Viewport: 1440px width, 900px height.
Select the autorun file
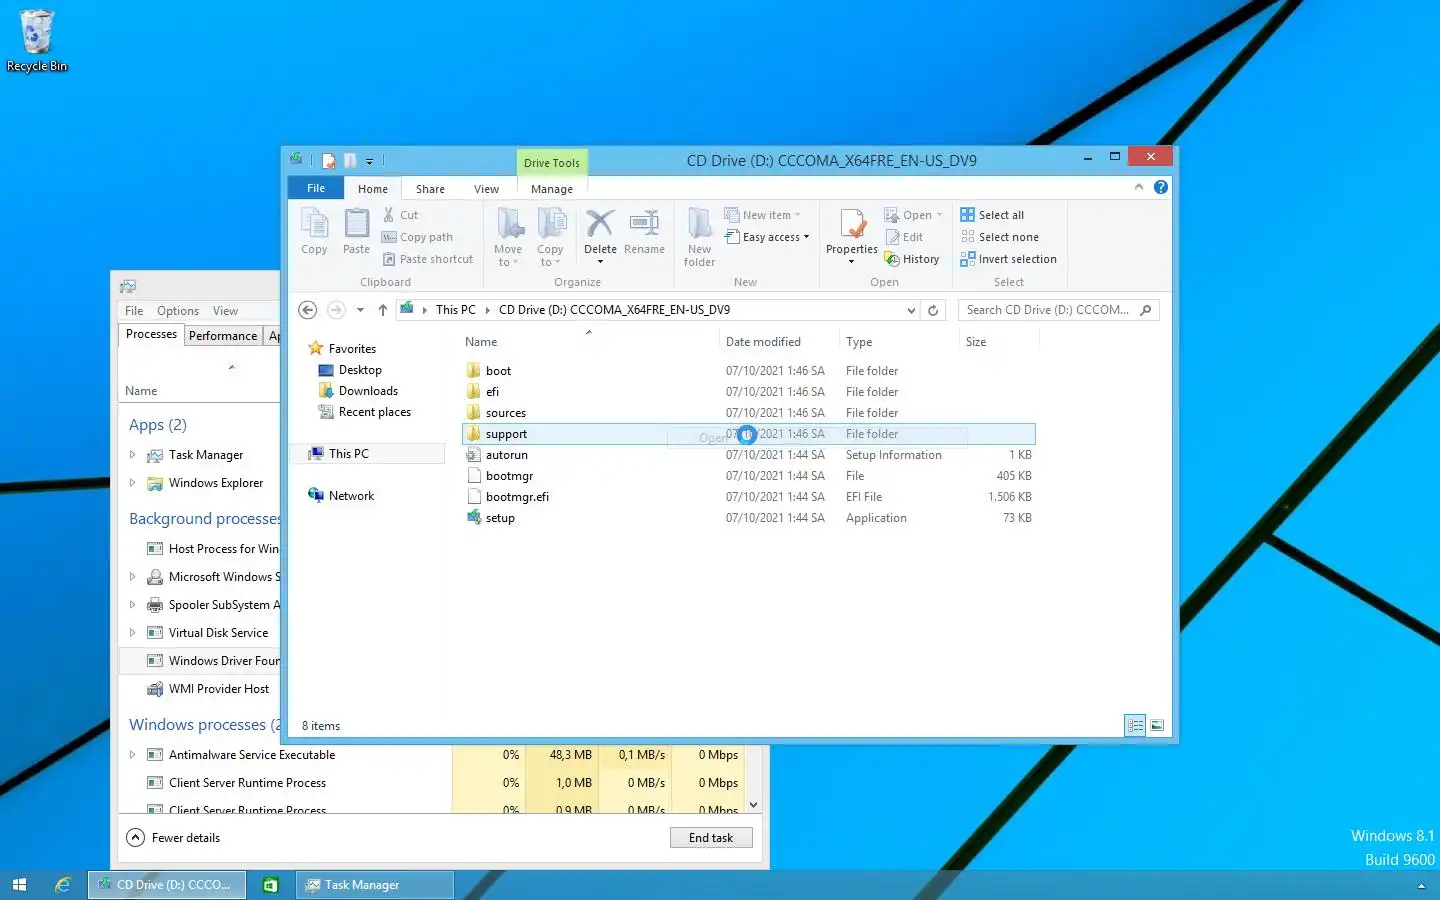[749, 455]
